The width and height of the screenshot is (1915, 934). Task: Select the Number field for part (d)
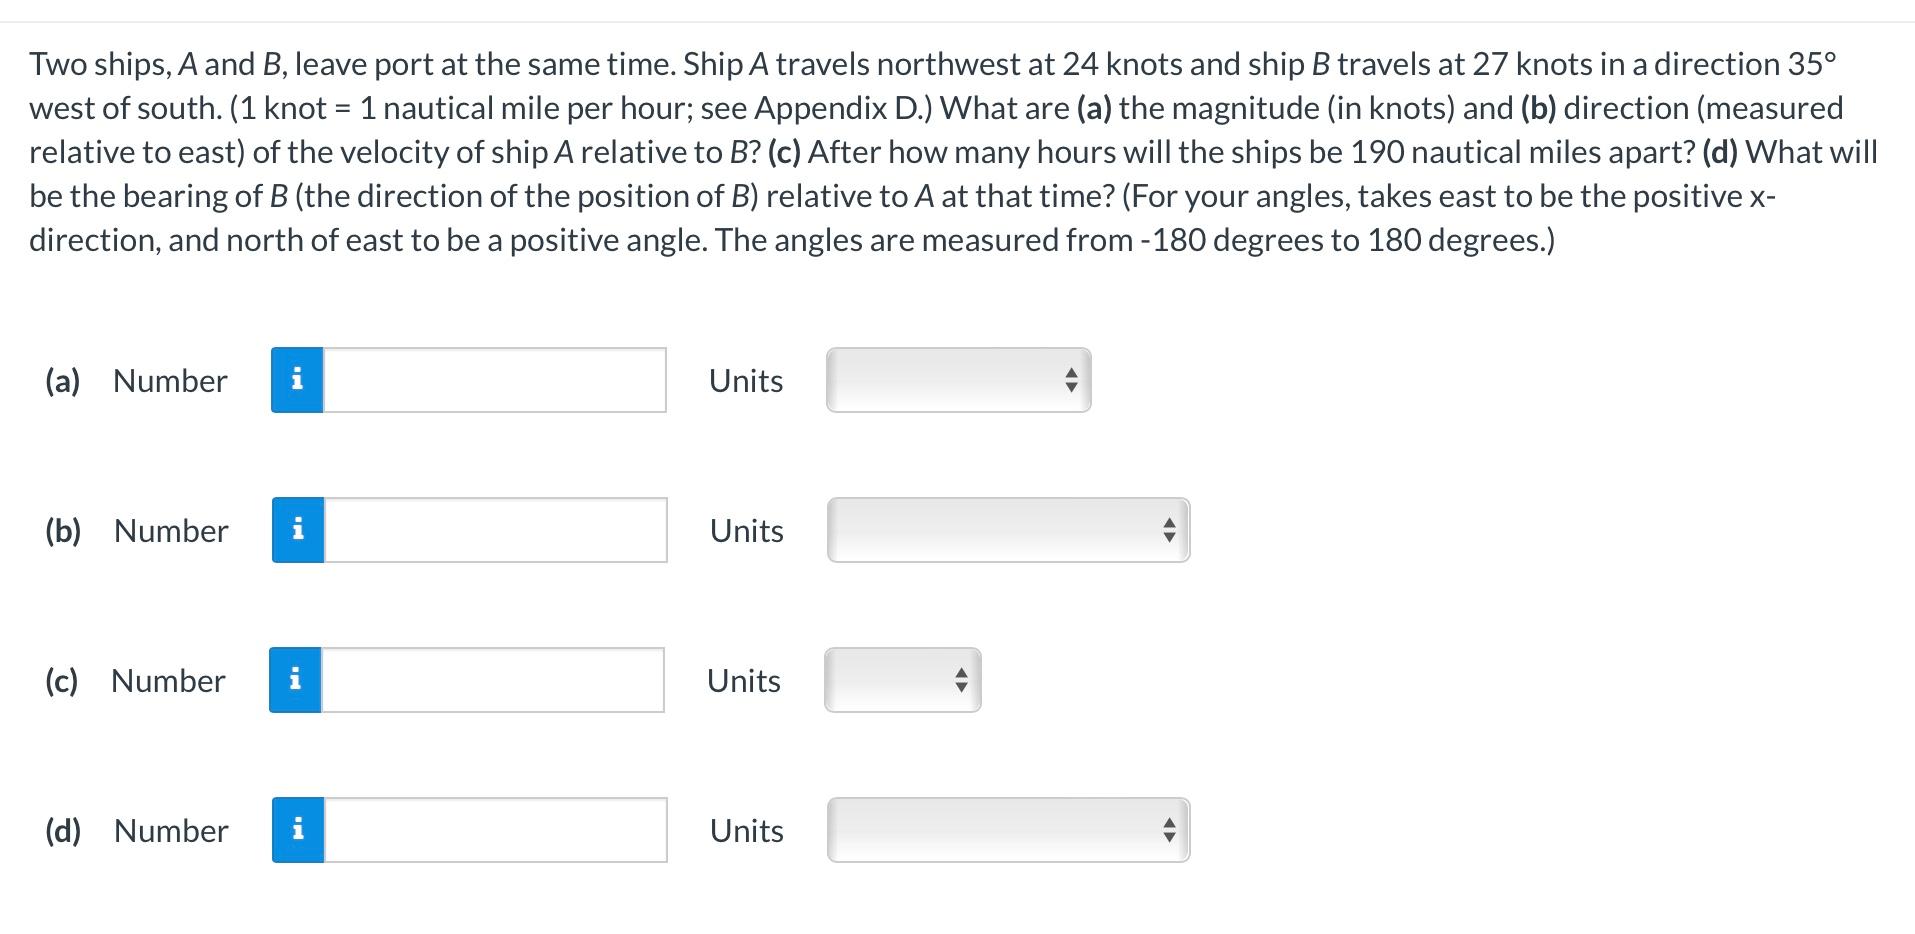(495, 829)
